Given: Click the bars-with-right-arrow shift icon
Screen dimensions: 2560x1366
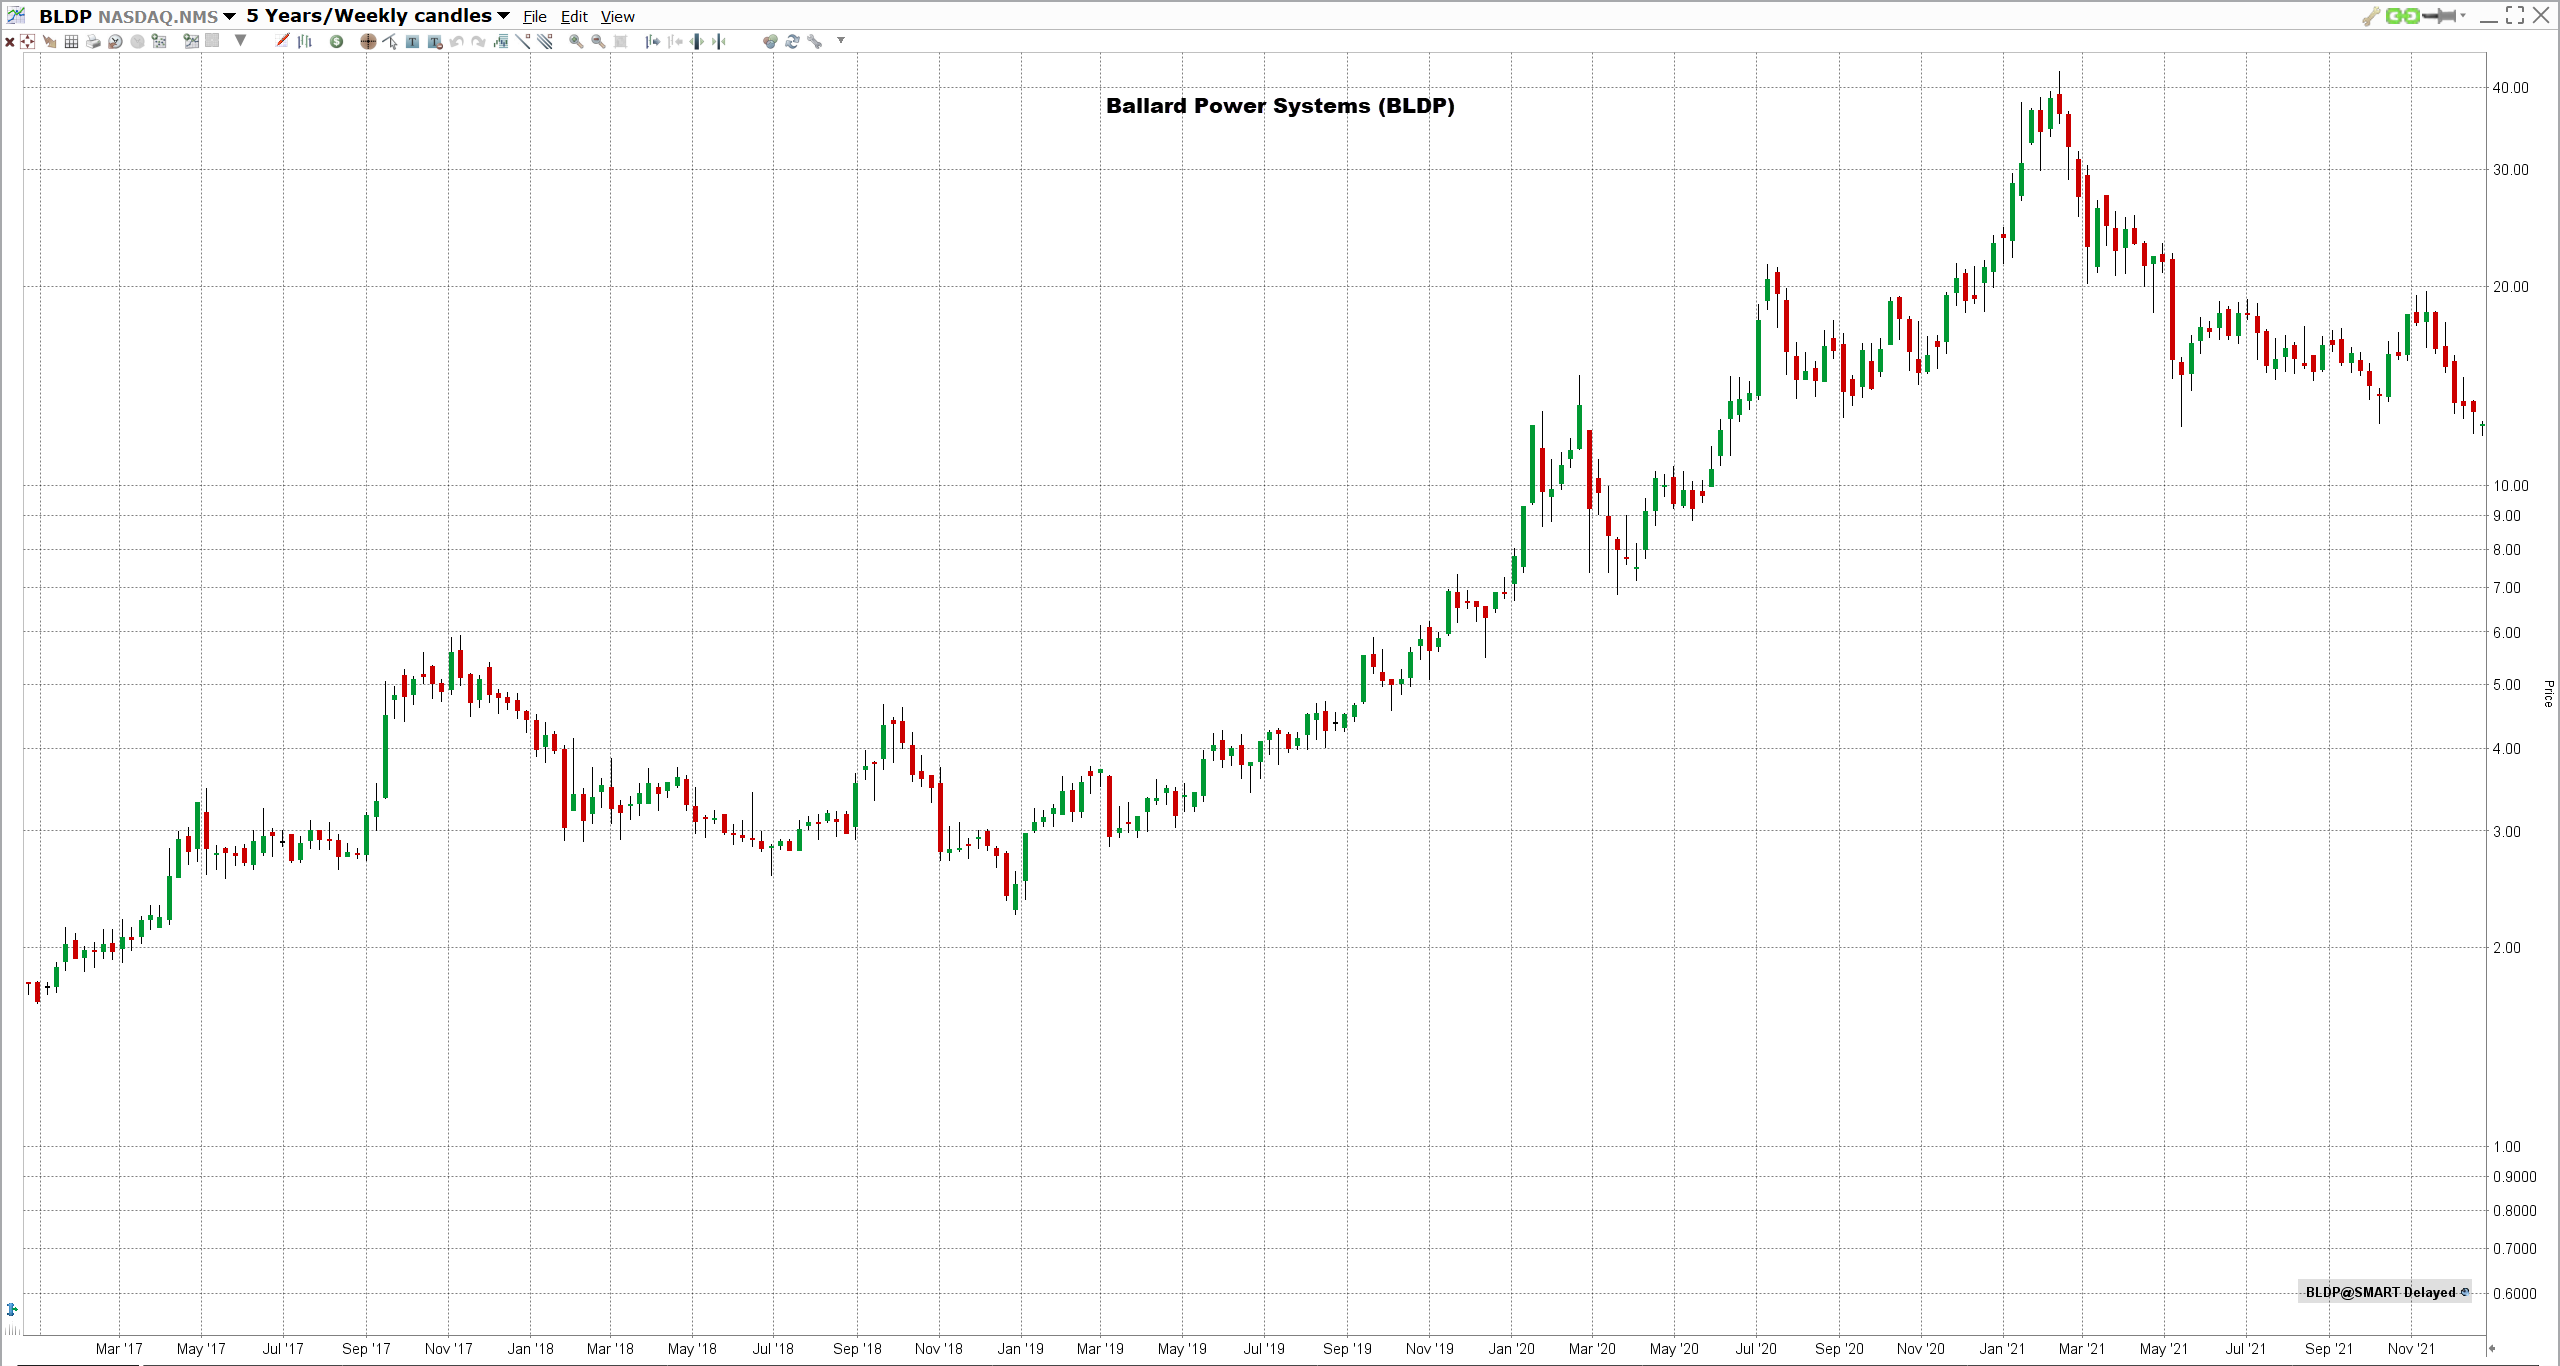Looking at the screenshot, I should (652, 42).
